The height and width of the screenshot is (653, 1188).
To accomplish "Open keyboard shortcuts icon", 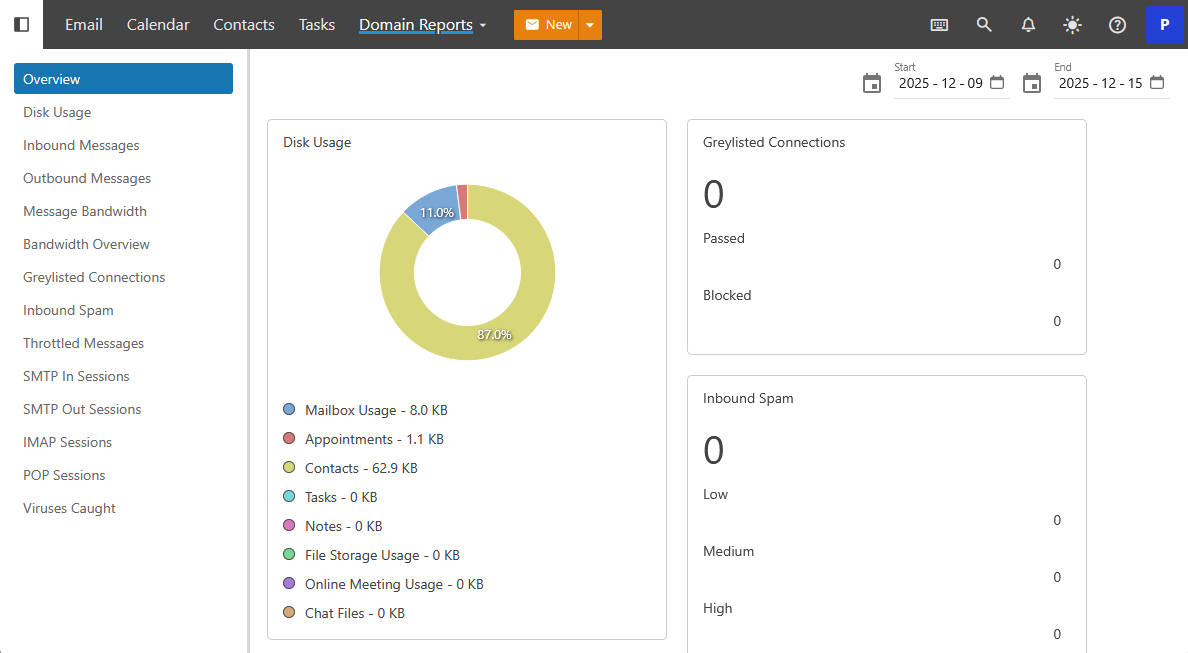I will [939, 25].
